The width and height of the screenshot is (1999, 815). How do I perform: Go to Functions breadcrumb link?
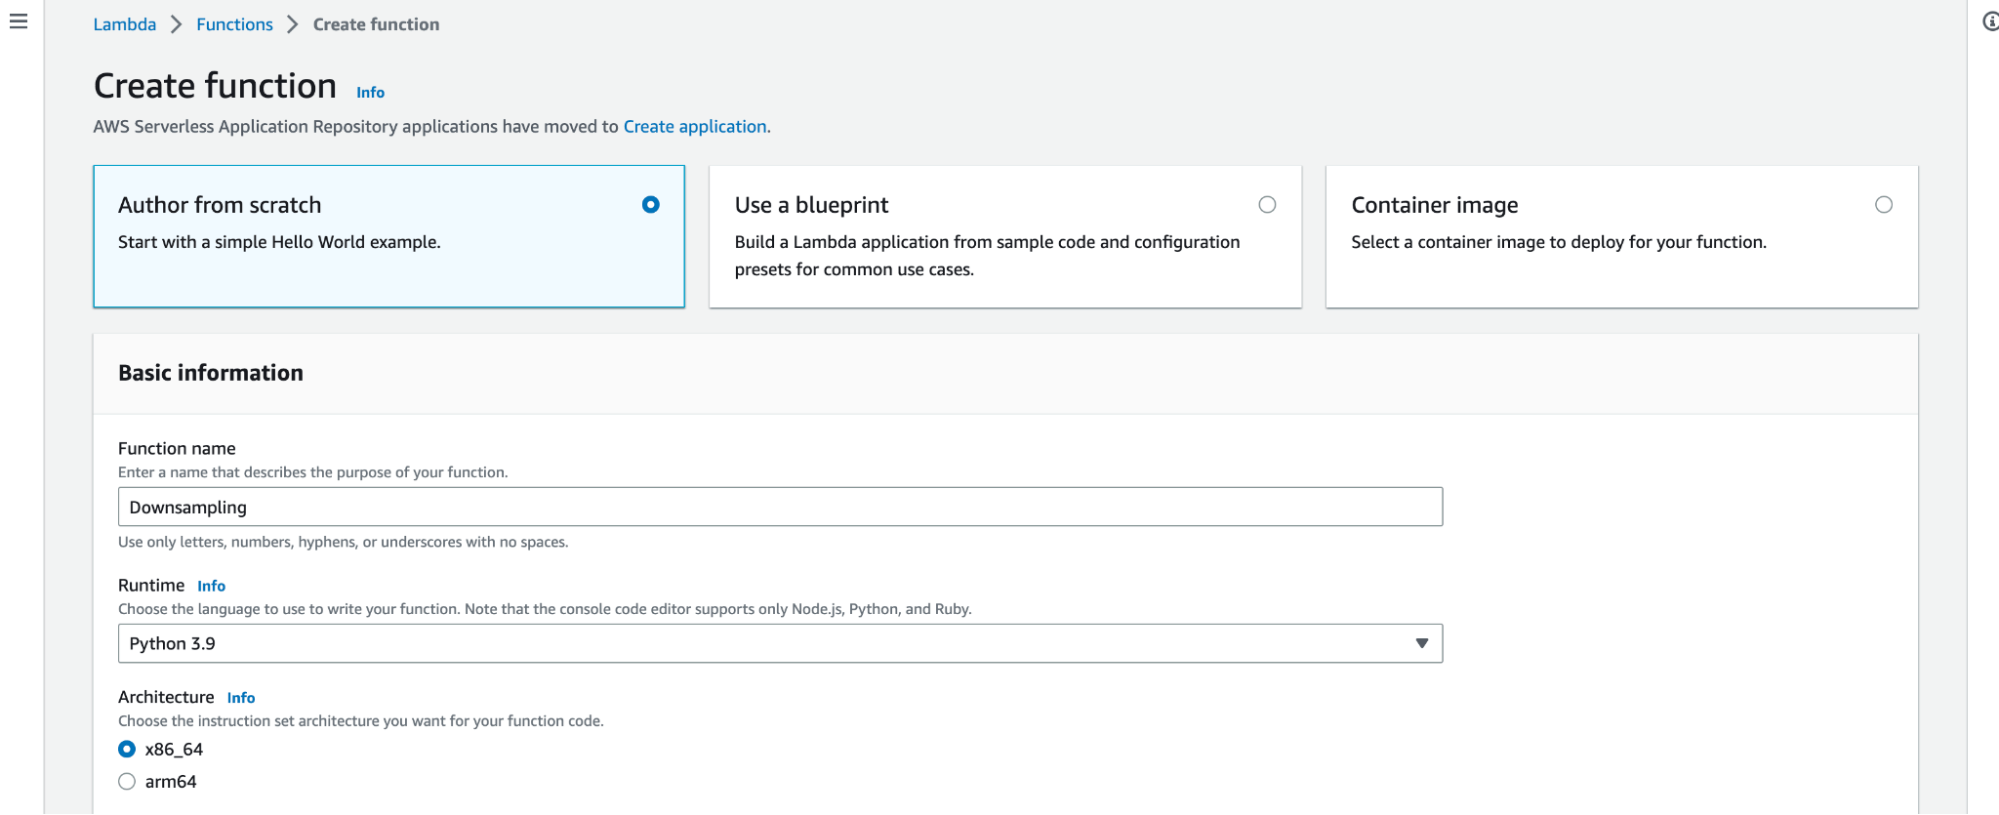234,24
